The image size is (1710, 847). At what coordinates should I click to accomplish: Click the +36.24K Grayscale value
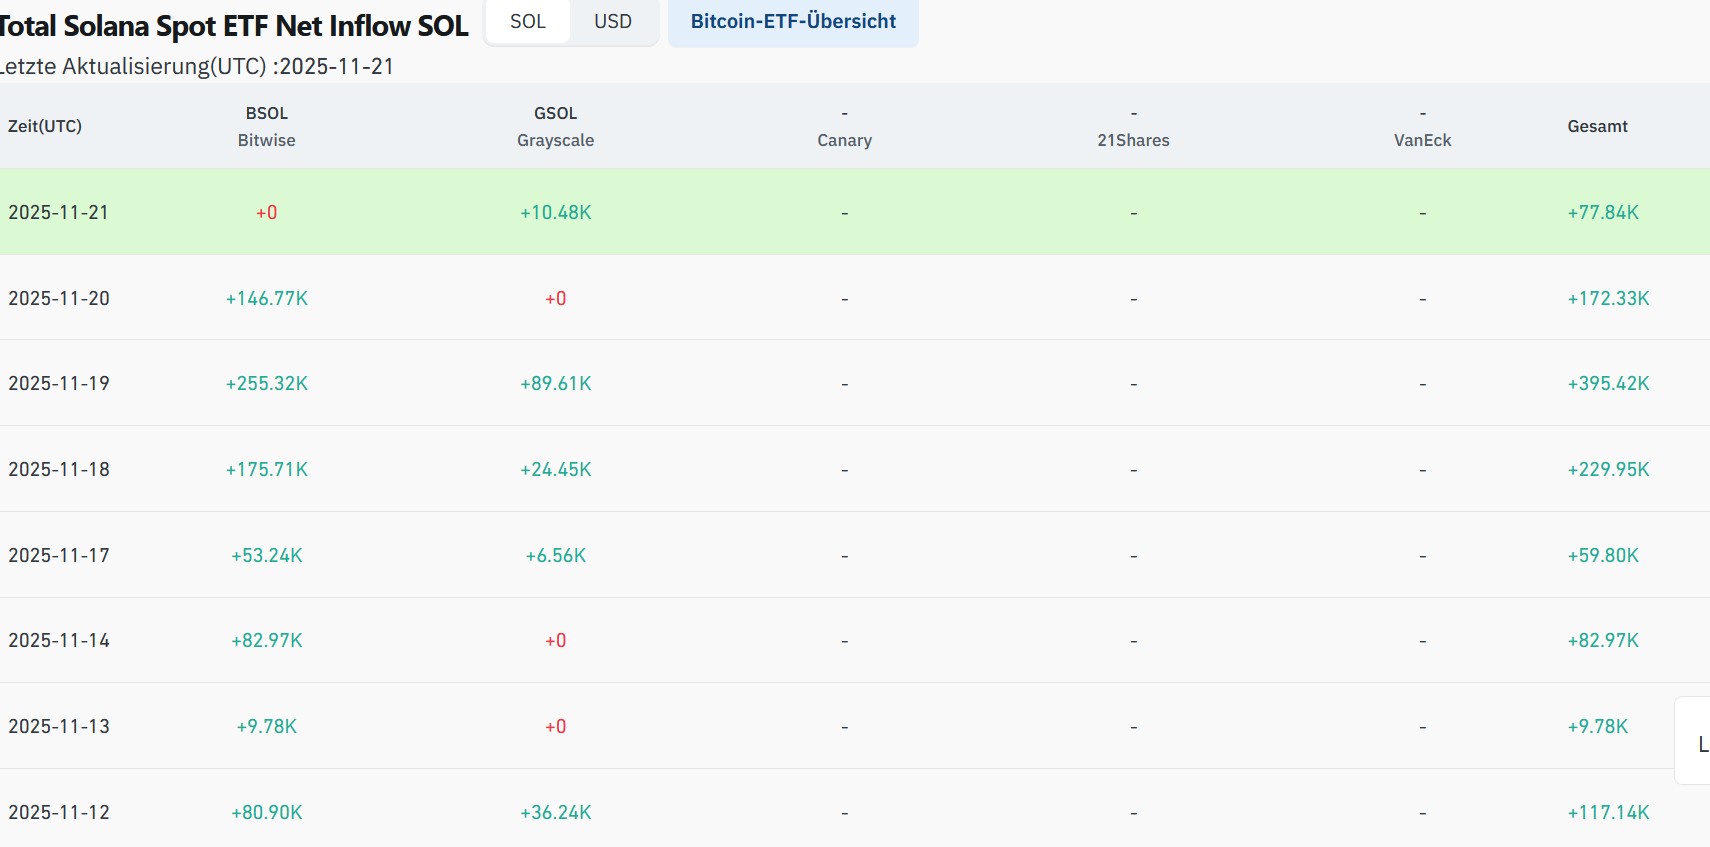(x=556, y=812)
